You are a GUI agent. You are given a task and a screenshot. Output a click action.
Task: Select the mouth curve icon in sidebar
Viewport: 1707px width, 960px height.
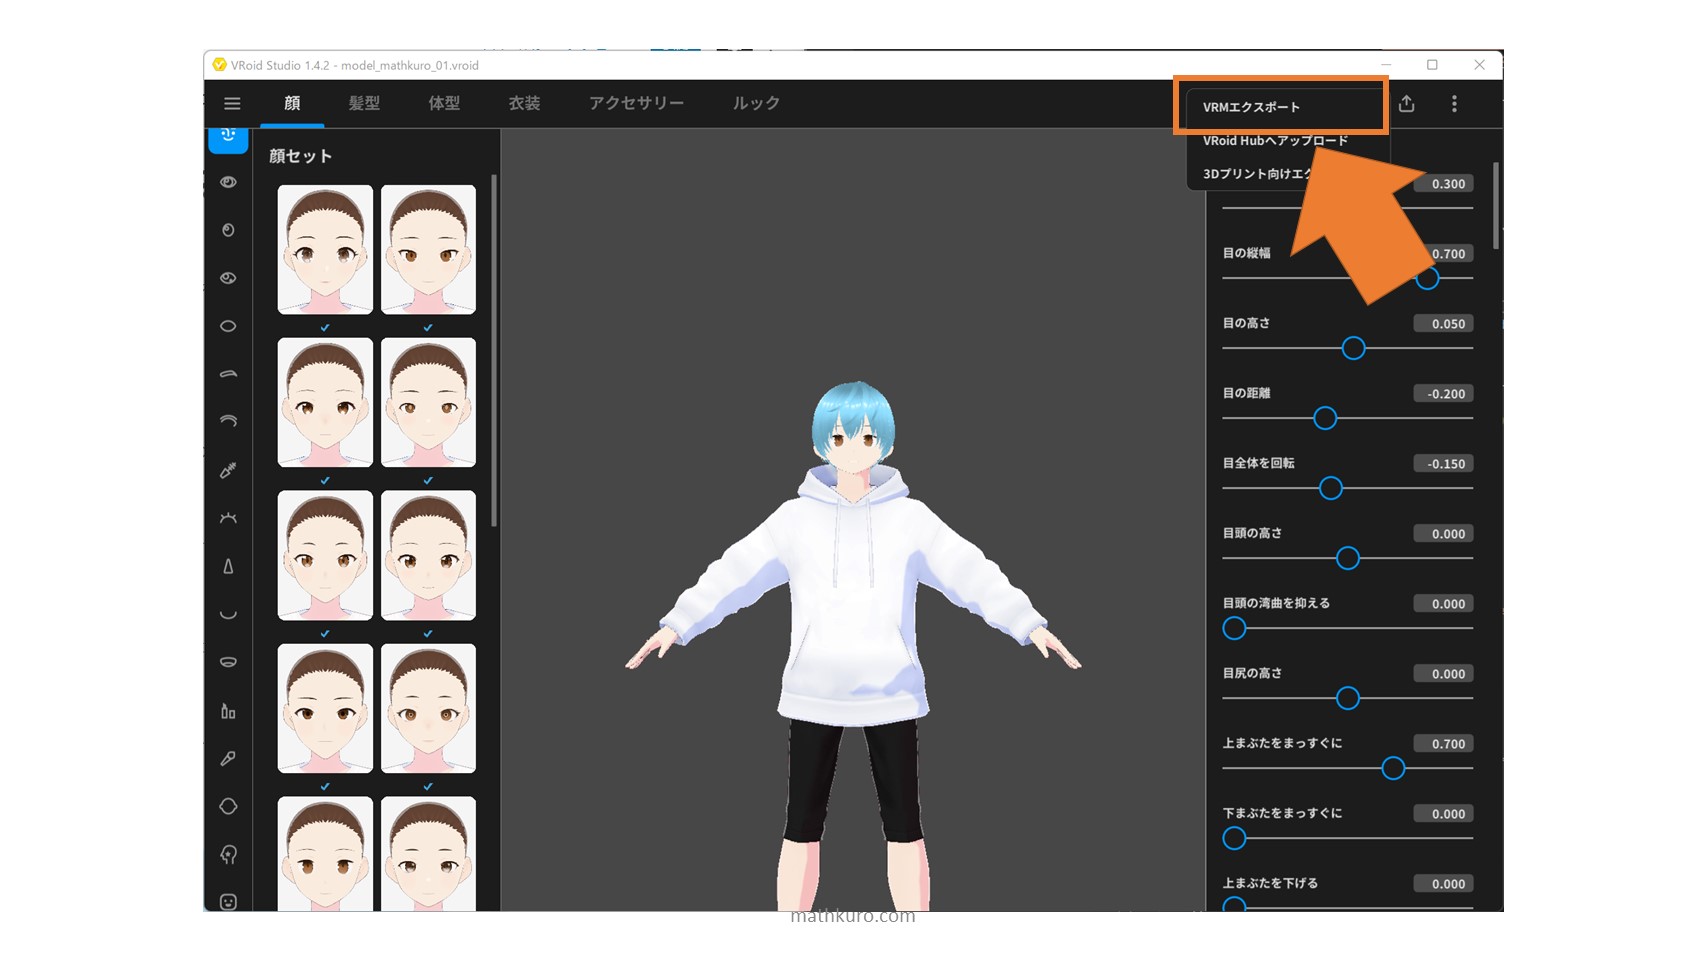[x=228, y=614]
